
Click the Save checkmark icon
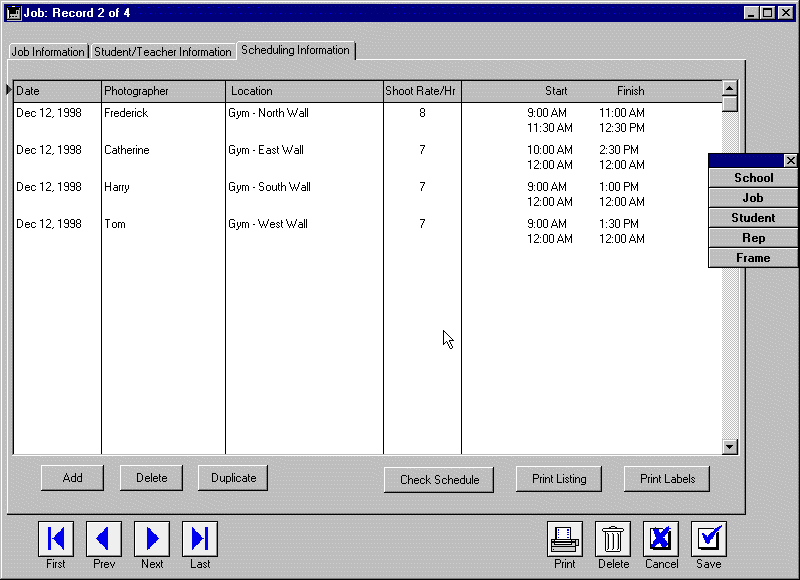[x=709, y=539]
